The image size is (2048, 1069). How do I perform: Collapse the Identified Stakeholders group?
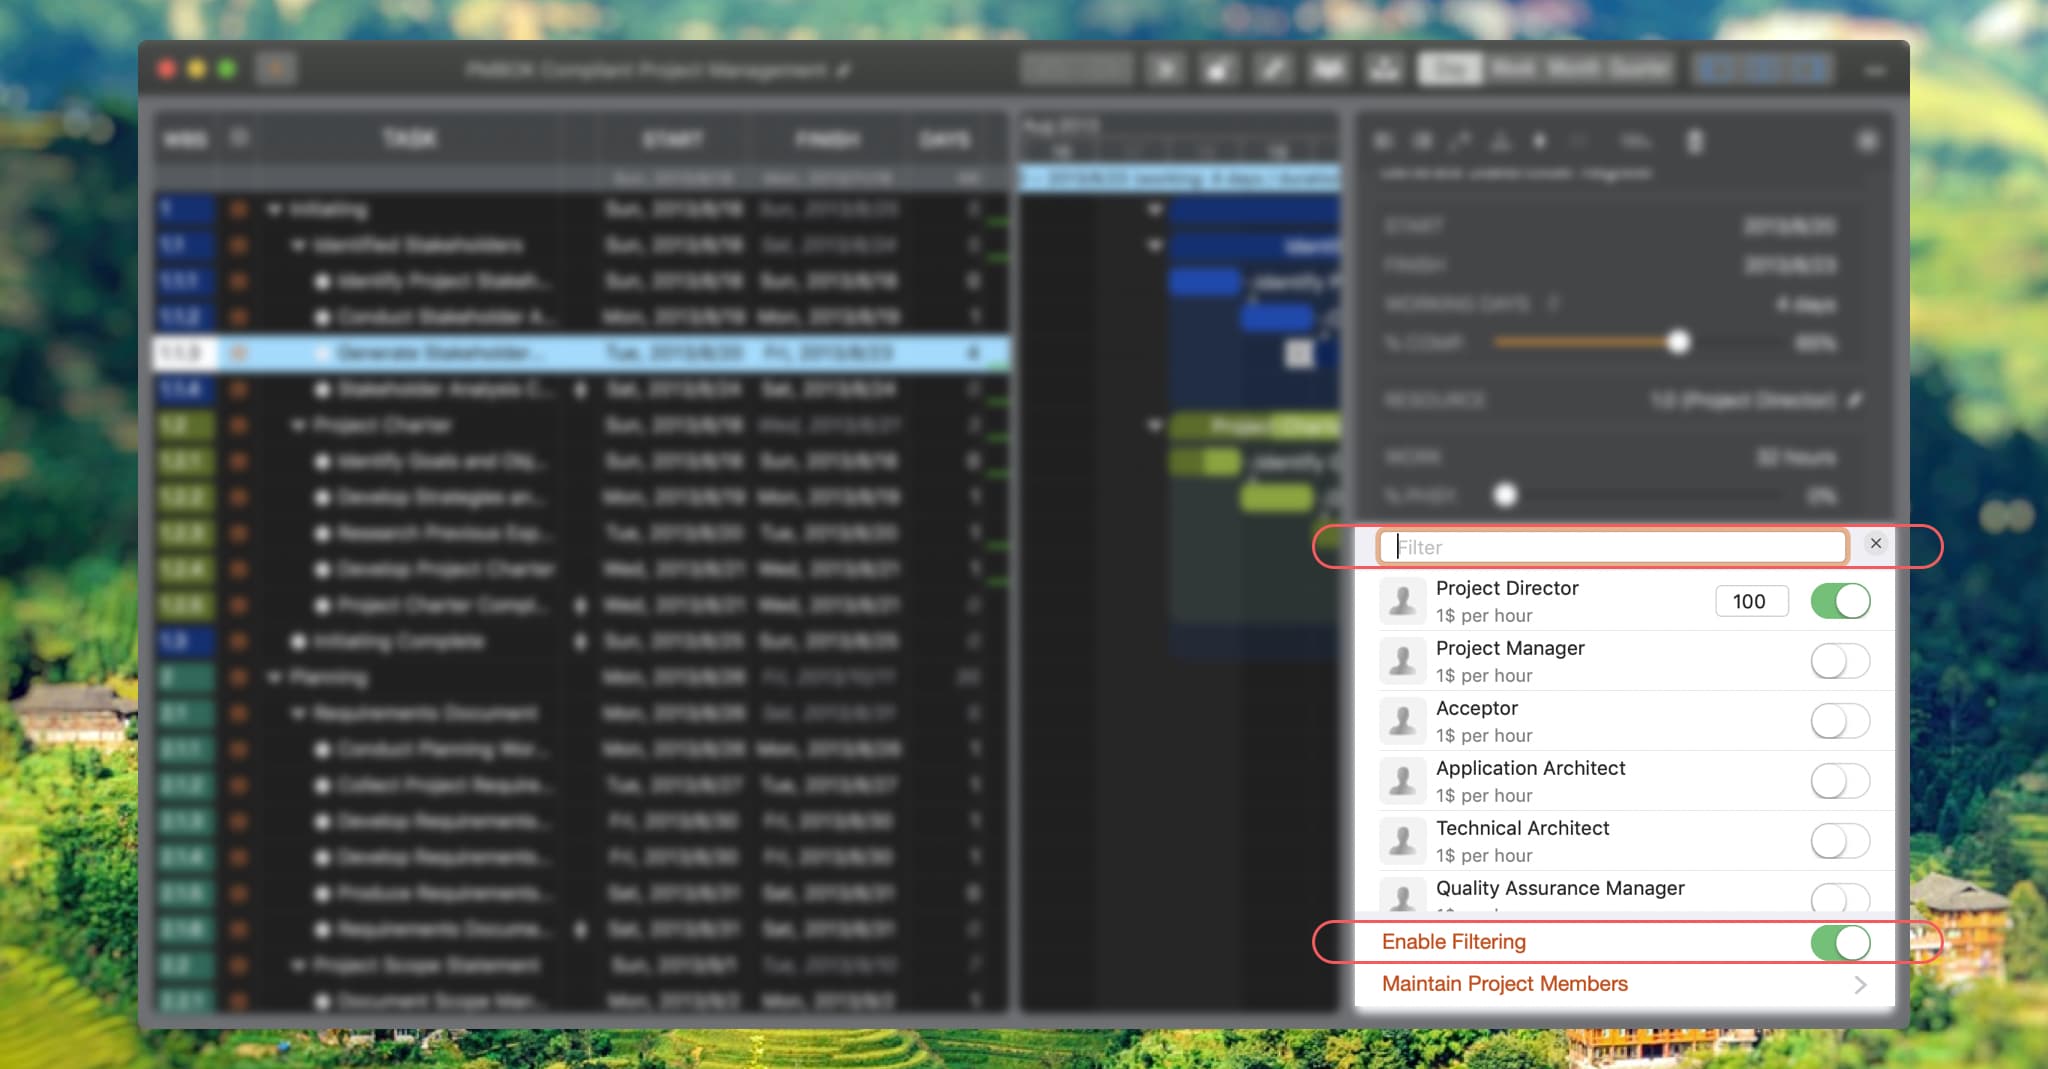click(x=298, y=246)
